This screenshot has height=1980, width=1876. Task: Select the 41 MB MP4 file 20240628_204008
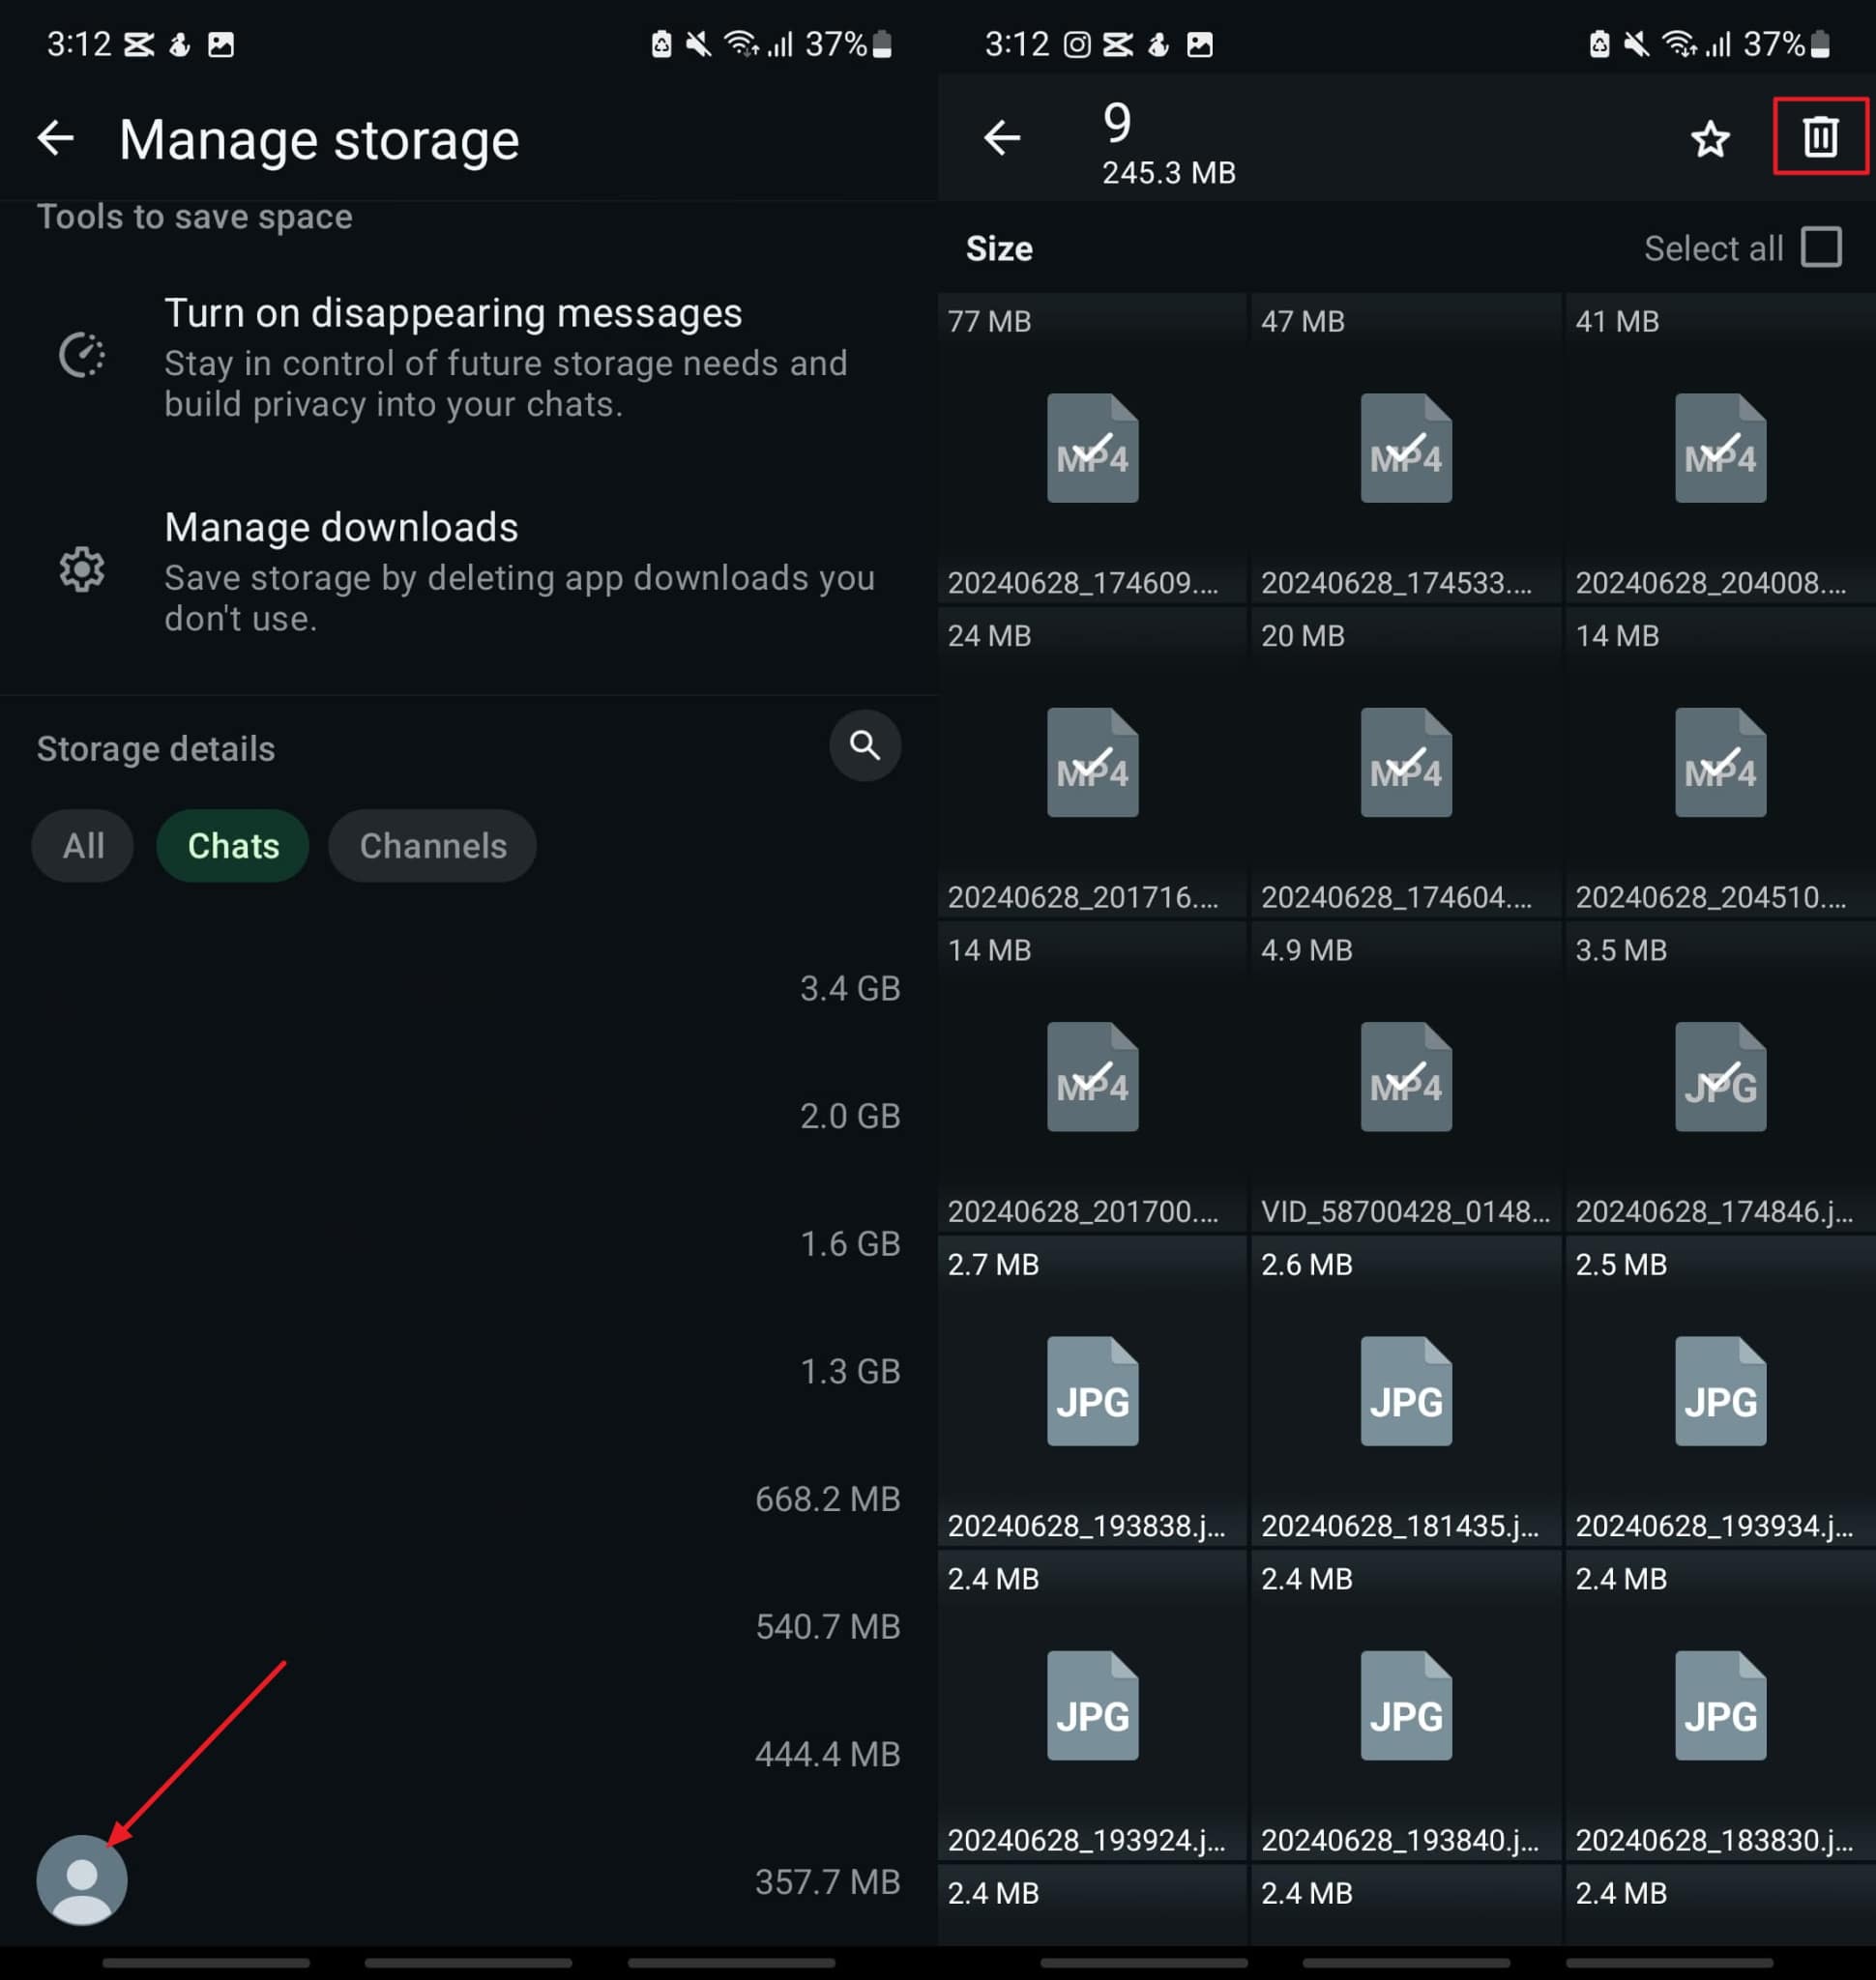tap(1719, 450)
